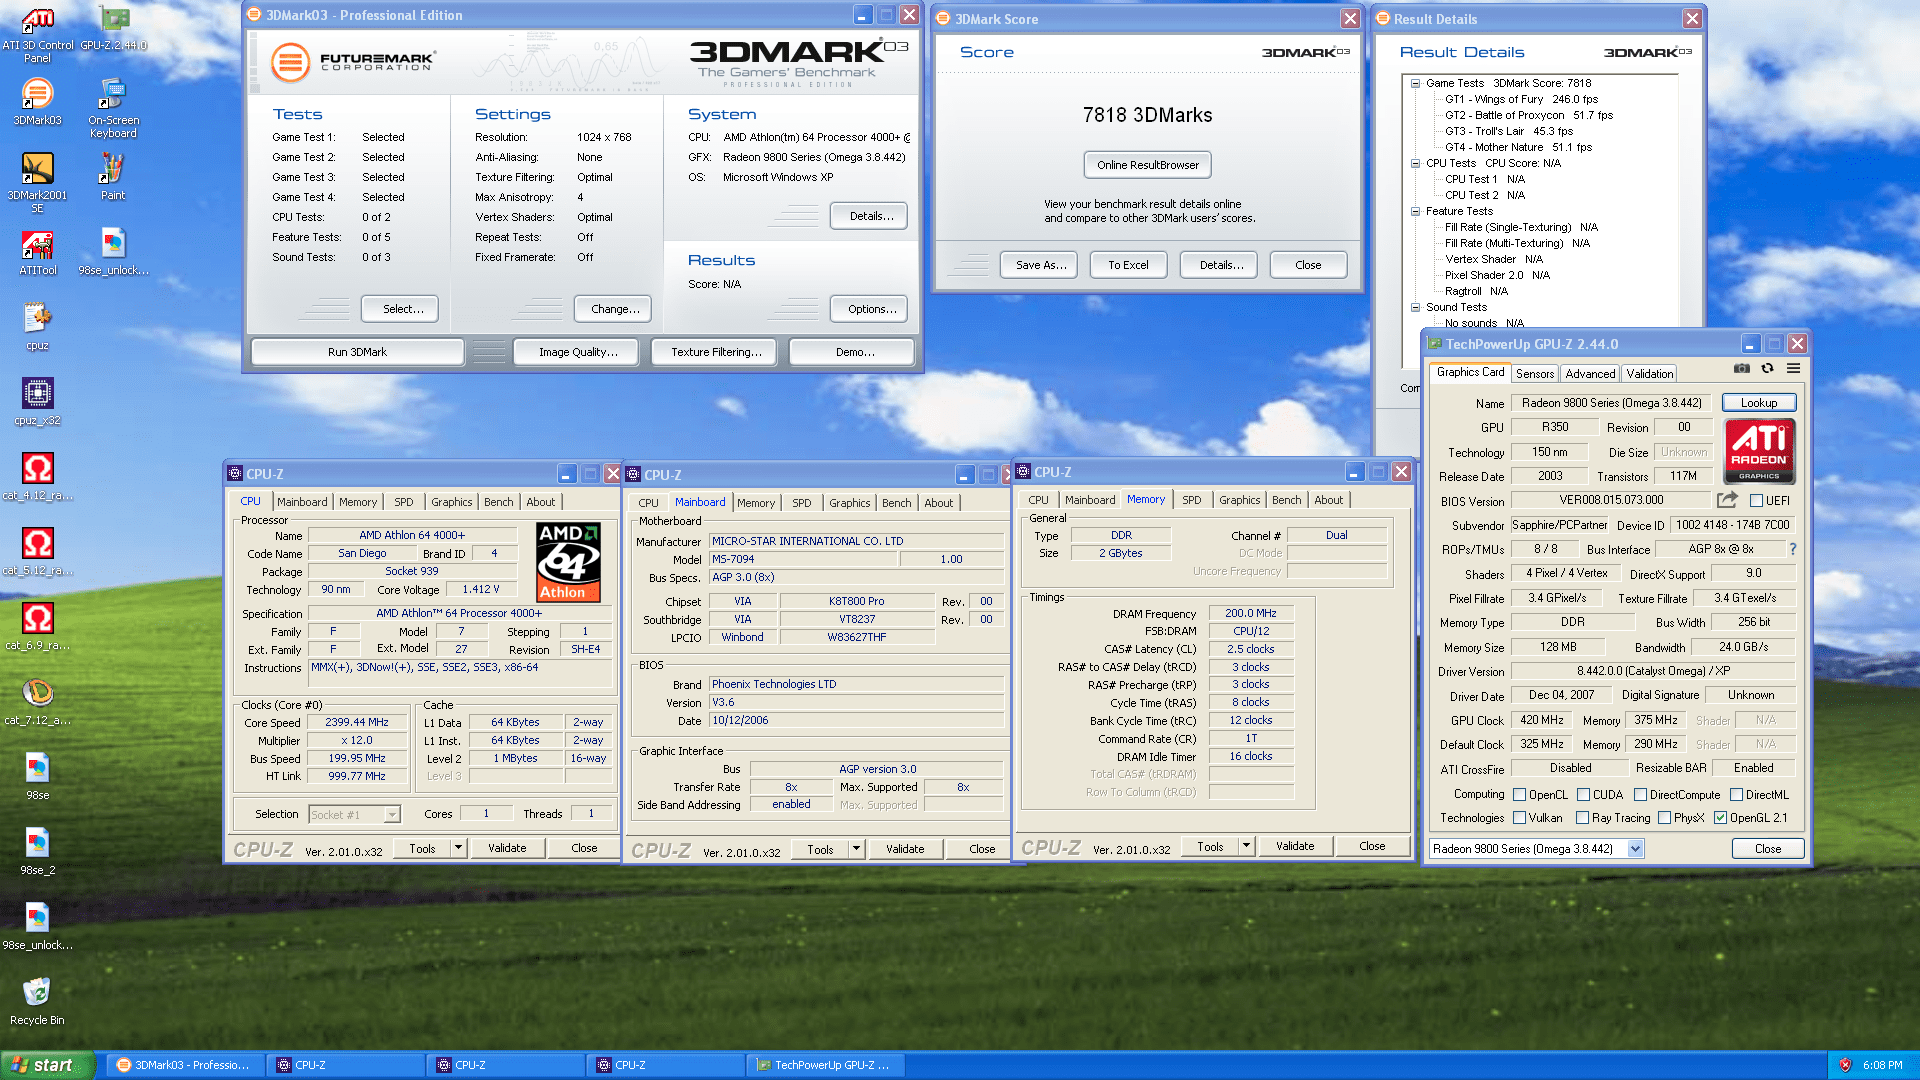
Task: Click the Image Quality button
Action: tap(578, 352)
